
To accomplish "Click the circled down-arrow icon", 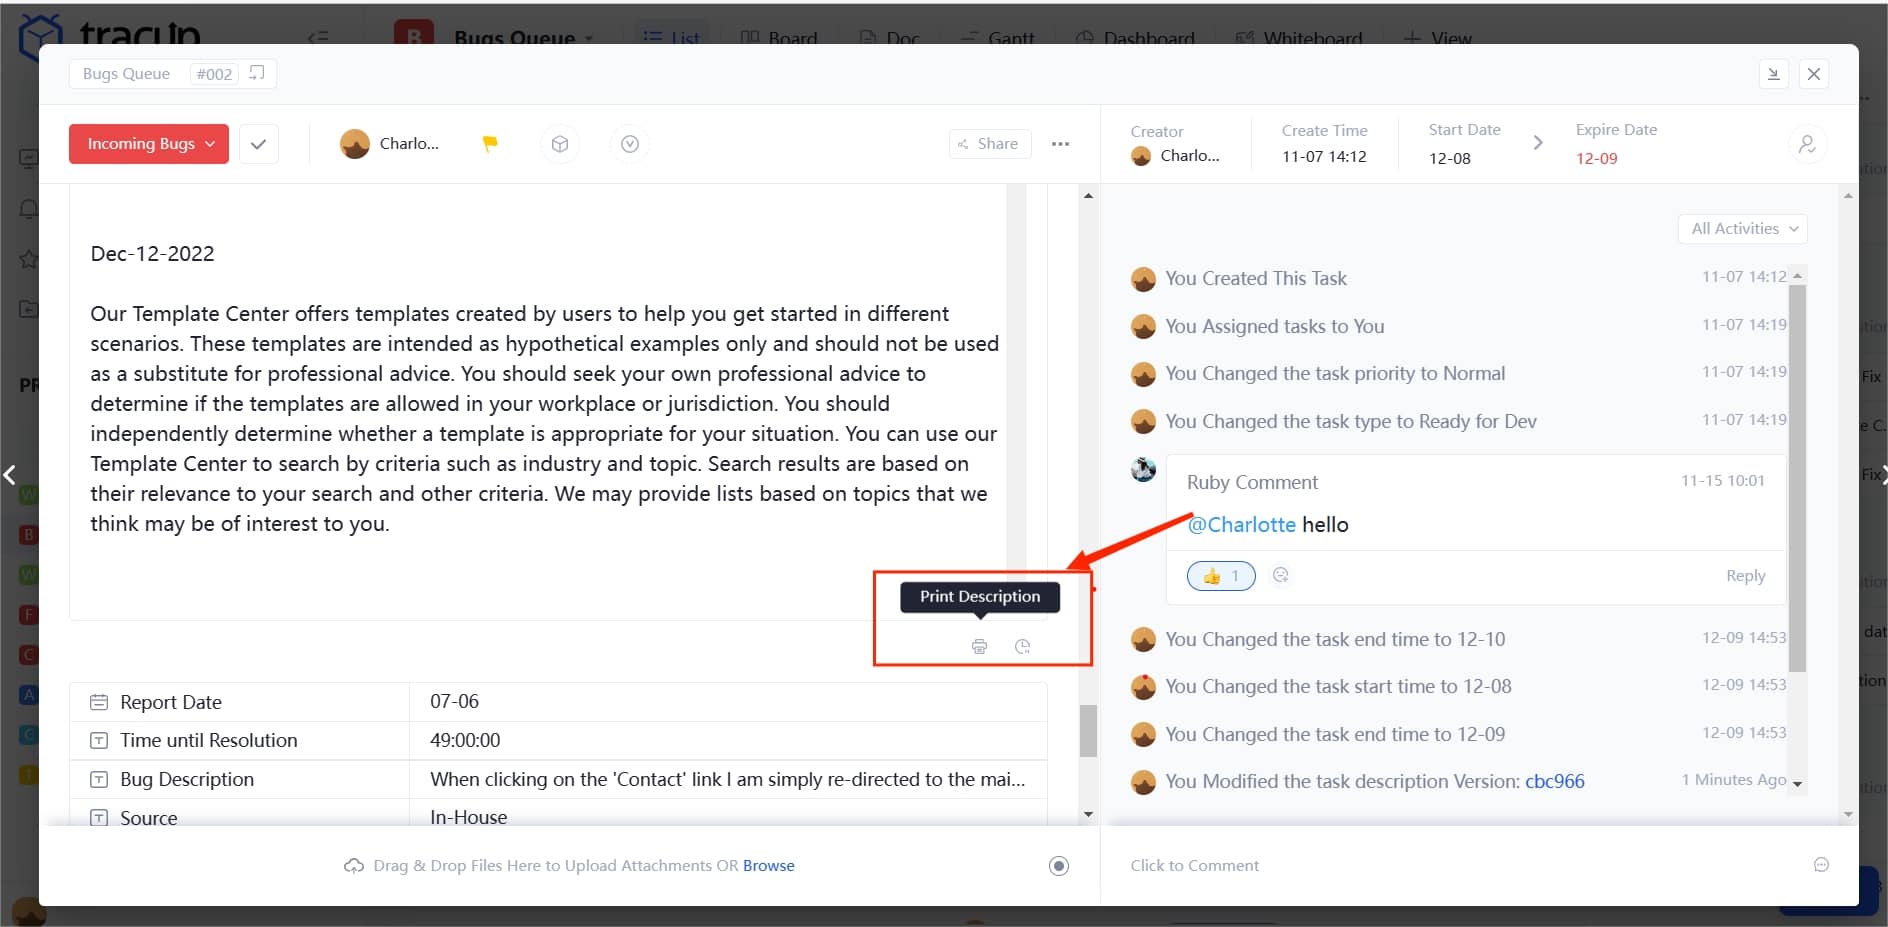I will 630,144.
